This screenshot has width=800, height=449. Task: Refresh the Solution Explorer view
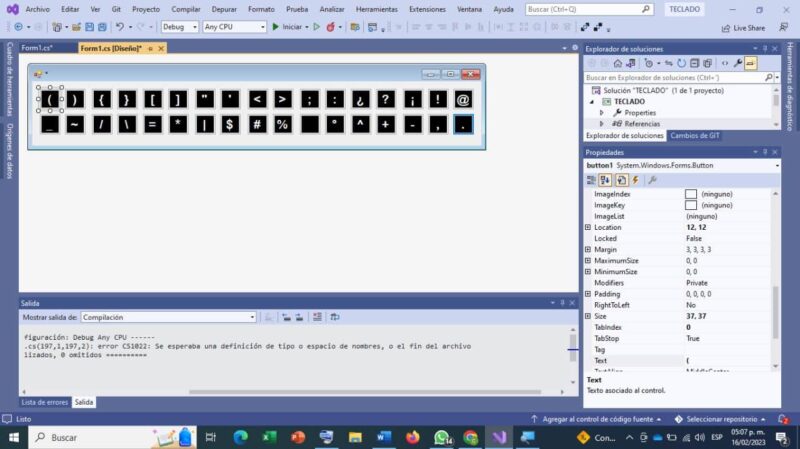[681, 62]
